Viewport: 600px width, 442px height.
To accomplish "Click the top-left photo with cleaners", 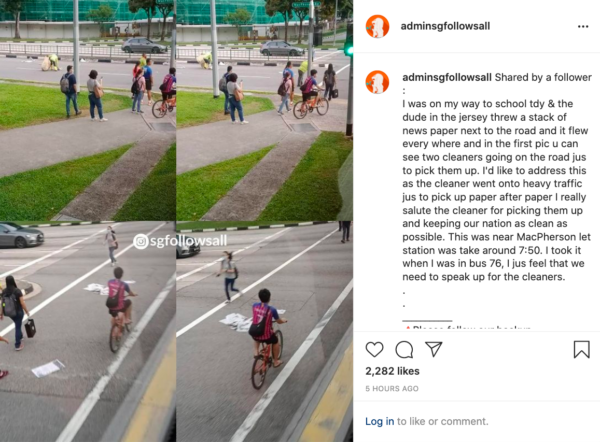I will pyautogui.click(x=88, y=110).
